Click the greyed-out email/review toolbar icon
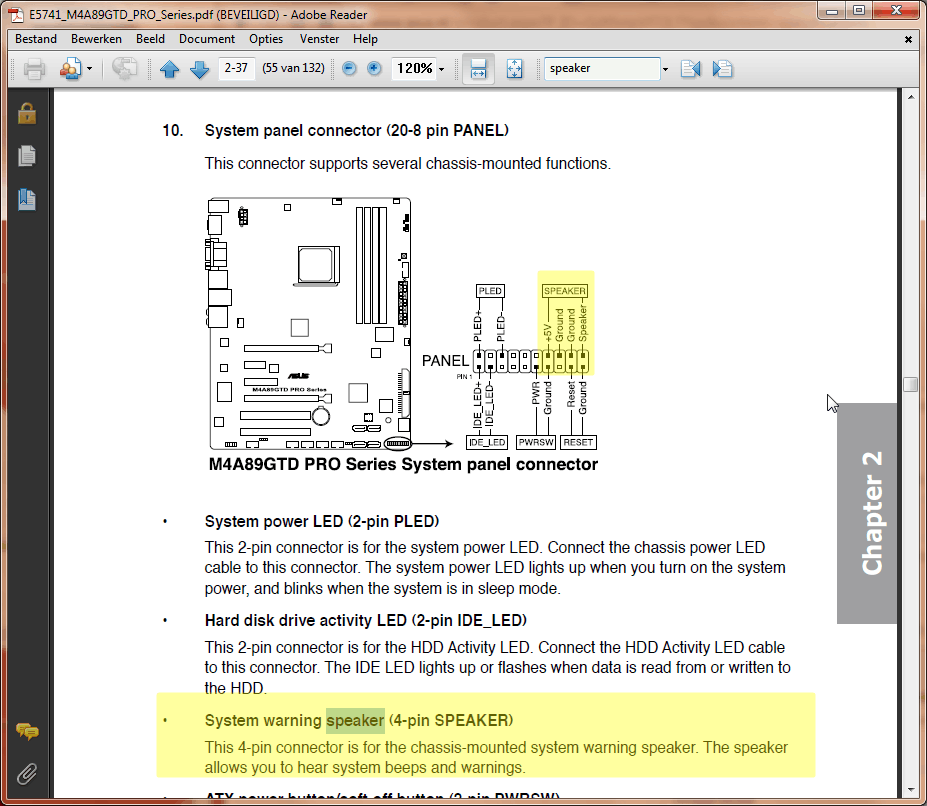 coord(124,69)
